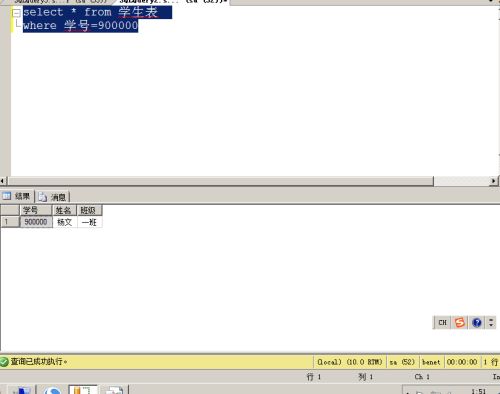Screen dimensions: 500x394
Task: Collapse the select statement outline box
Action: (16, 13)
